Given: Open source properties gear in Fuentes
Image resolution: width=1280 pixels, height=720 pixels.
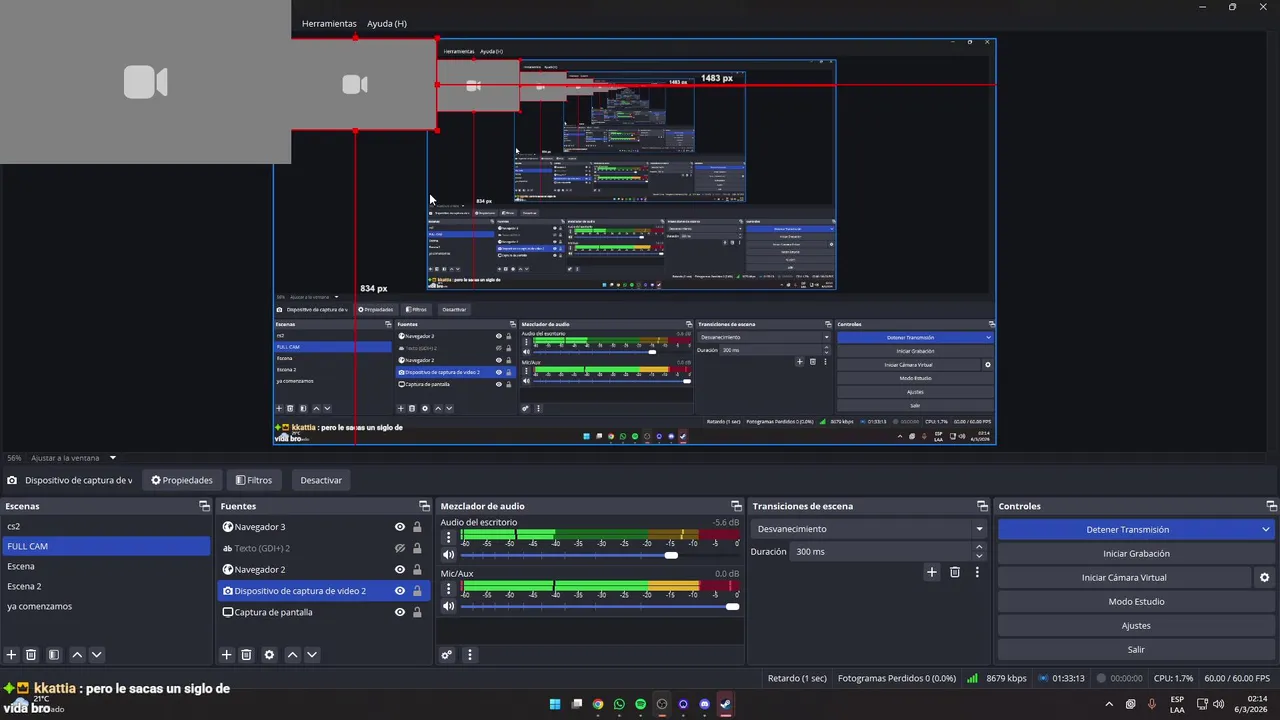Looking at the screenshot, I should click(x=269, y=655).
